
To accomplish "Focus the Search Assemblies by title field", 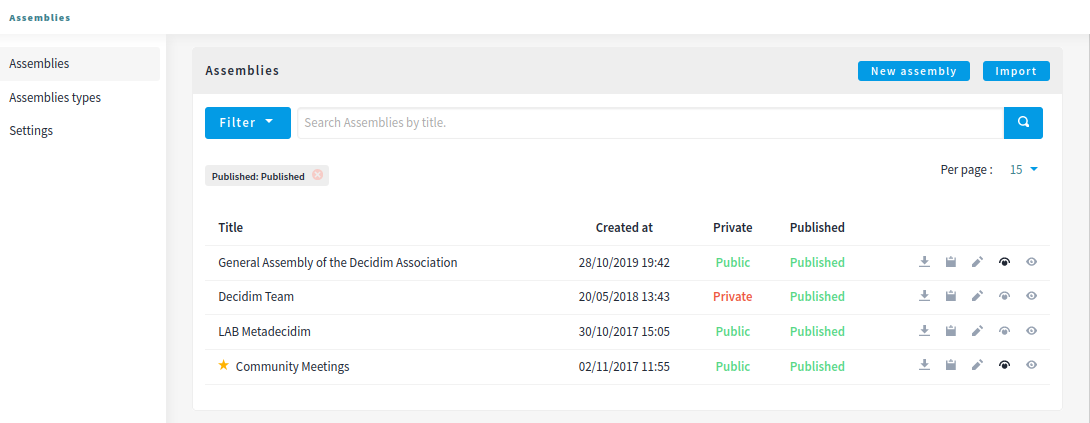I will [650, 123].
